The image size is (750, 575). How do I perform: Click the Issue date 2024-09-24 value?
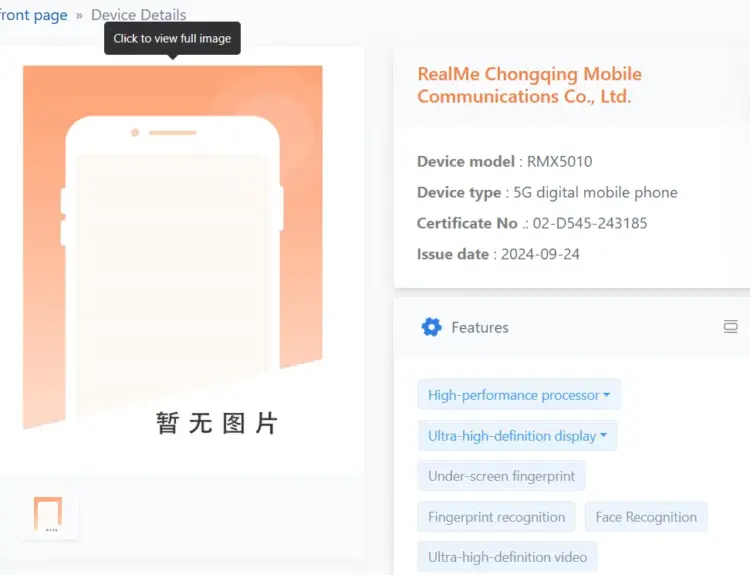point(540,254)
